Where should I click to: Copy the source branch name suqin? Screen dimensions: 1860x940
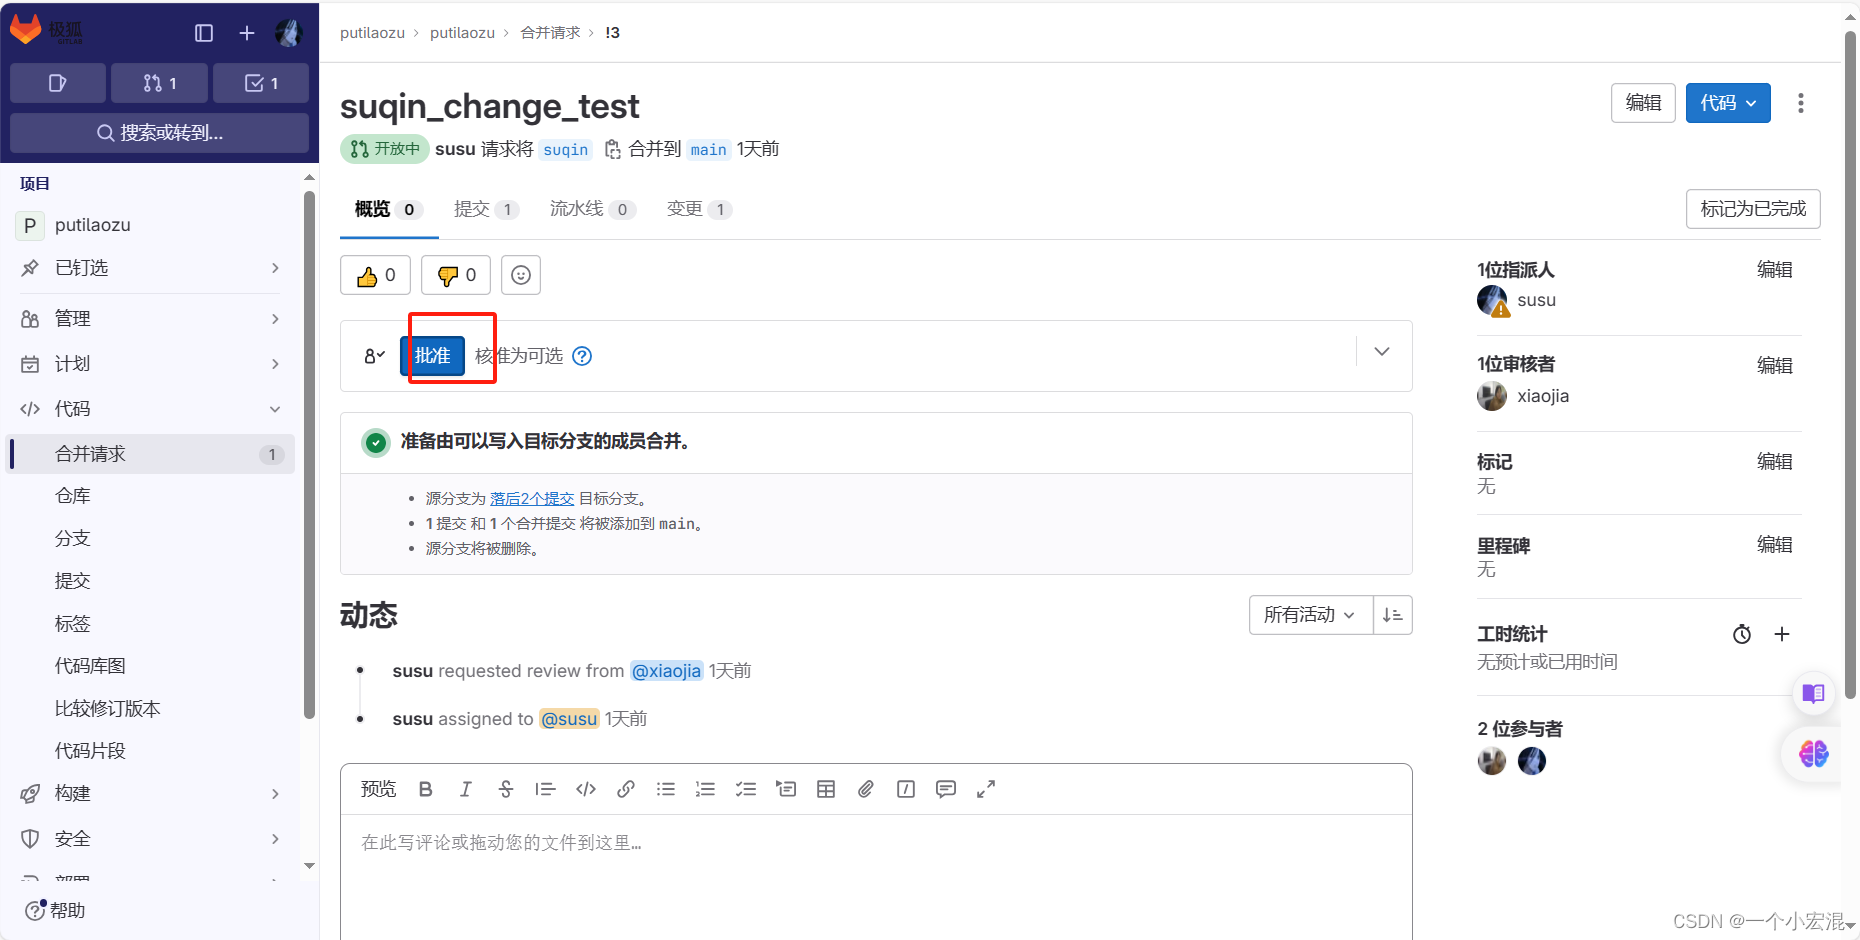click(x=612, y=150)
